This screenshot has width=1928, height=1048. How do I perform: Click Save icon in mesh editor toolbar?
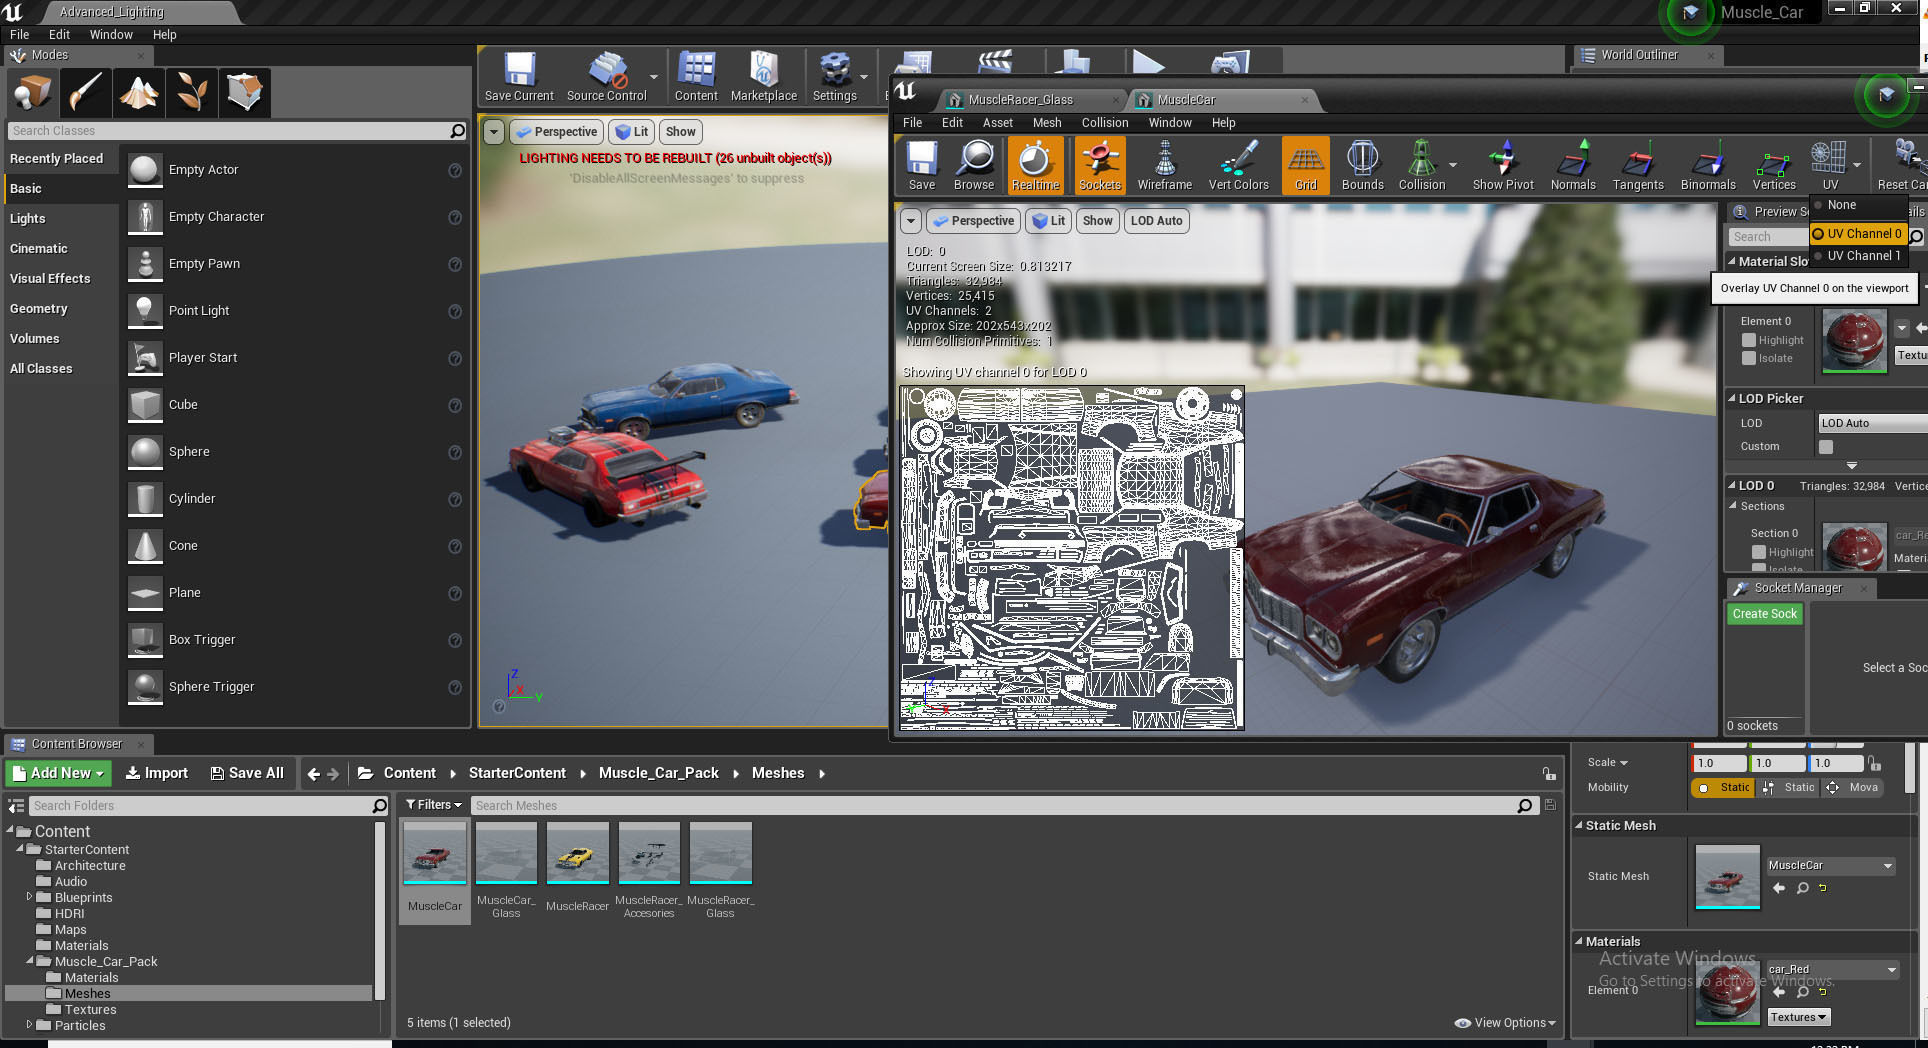pyautogui.click(x=921, y=166)
